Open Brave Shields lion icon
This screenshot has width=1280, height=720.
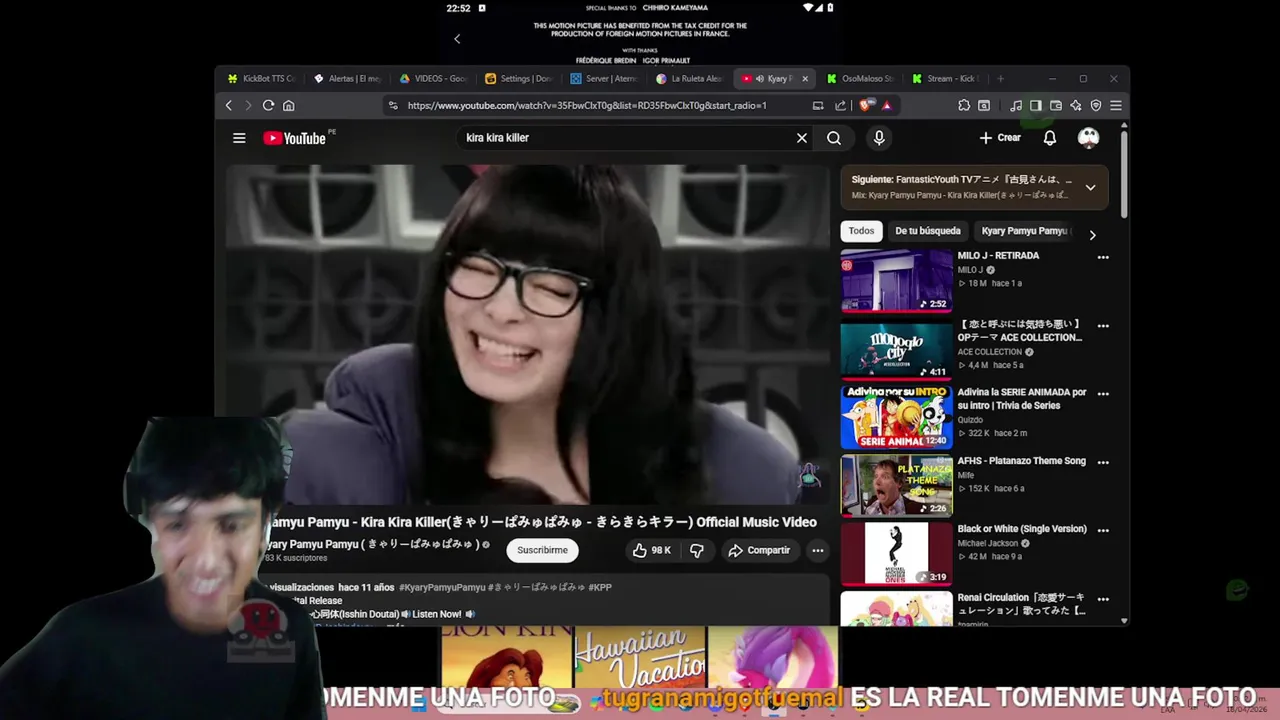(867, 105)
